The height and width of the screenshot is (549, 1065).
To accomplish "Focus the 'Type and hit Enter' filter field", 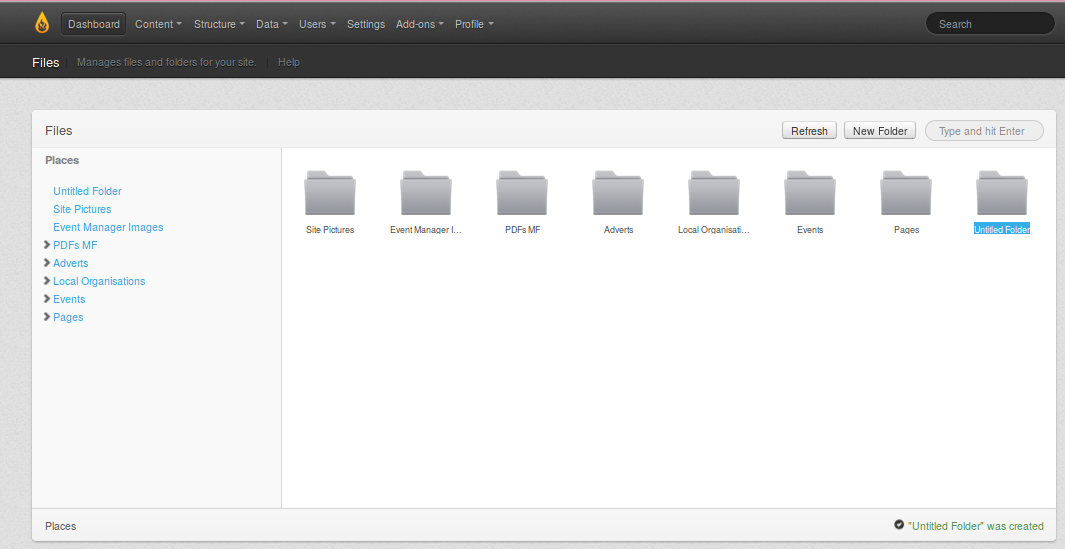I will [984, 131].
